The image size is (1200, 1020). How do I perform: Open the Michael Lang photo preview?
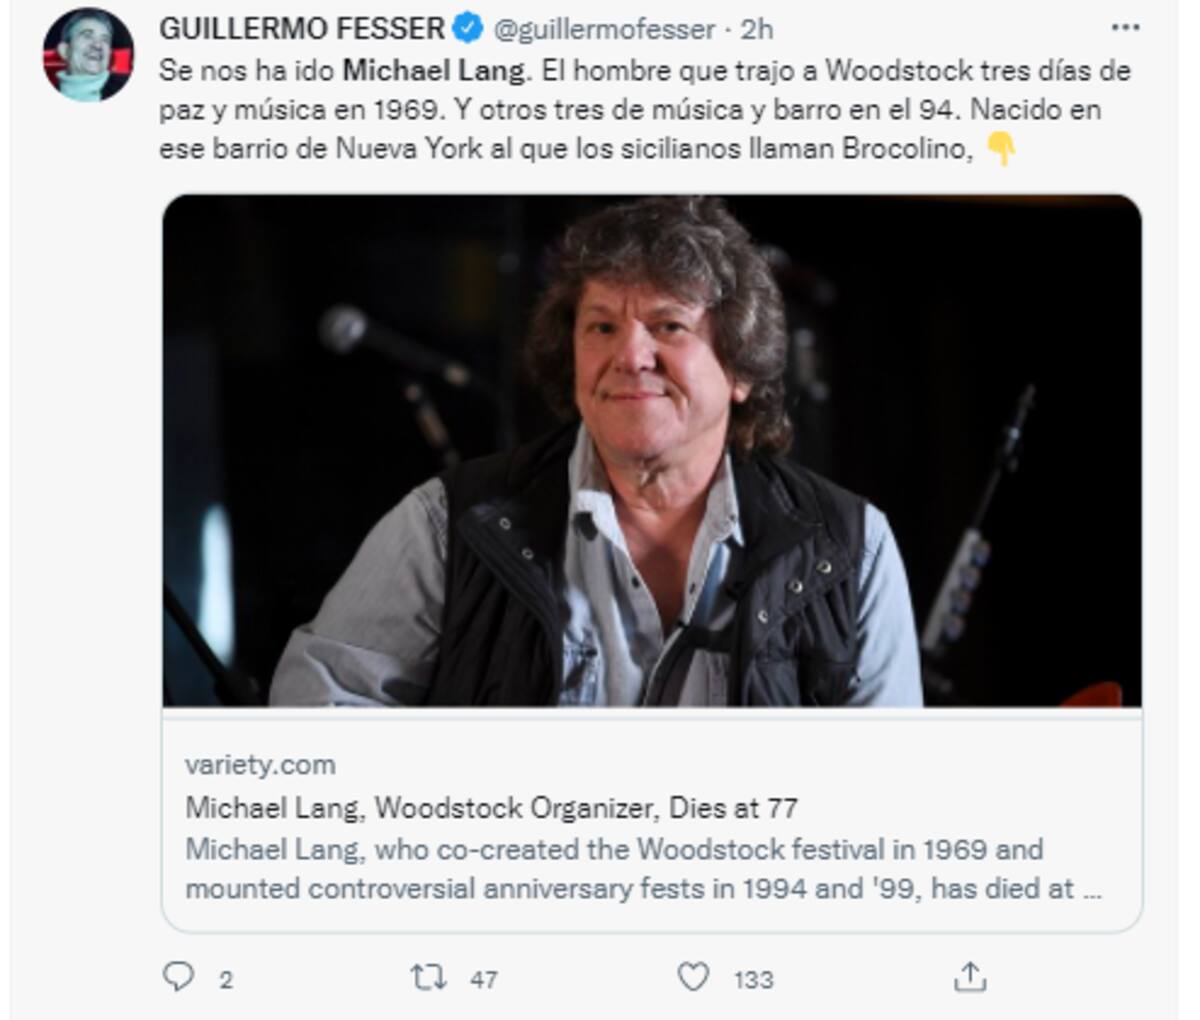click(652, 451)
